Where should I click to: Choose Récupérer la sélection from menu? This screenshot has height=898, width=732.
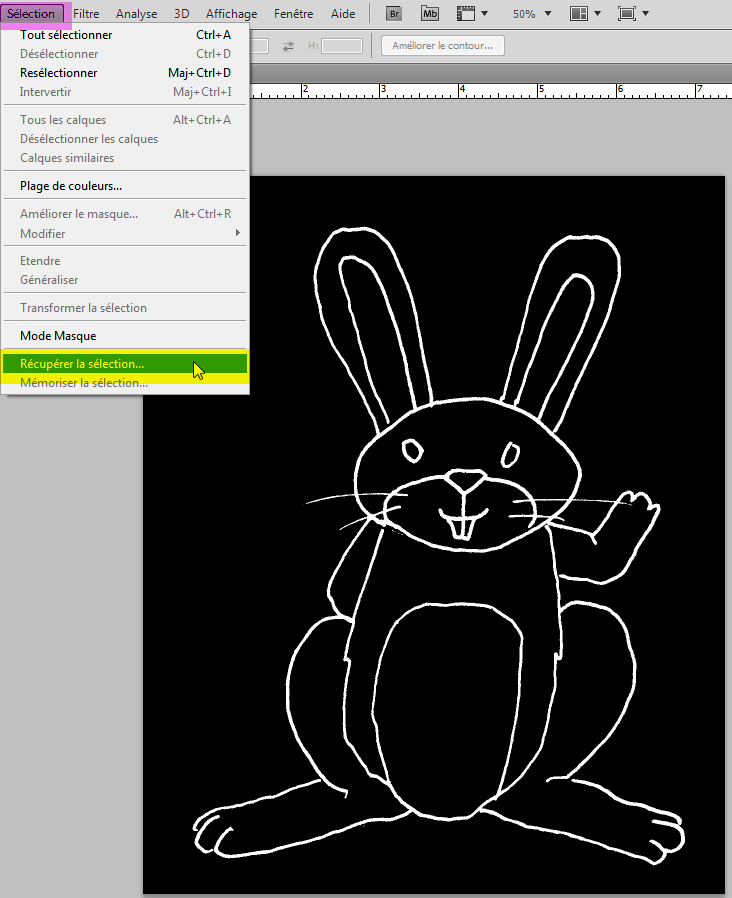82,364
